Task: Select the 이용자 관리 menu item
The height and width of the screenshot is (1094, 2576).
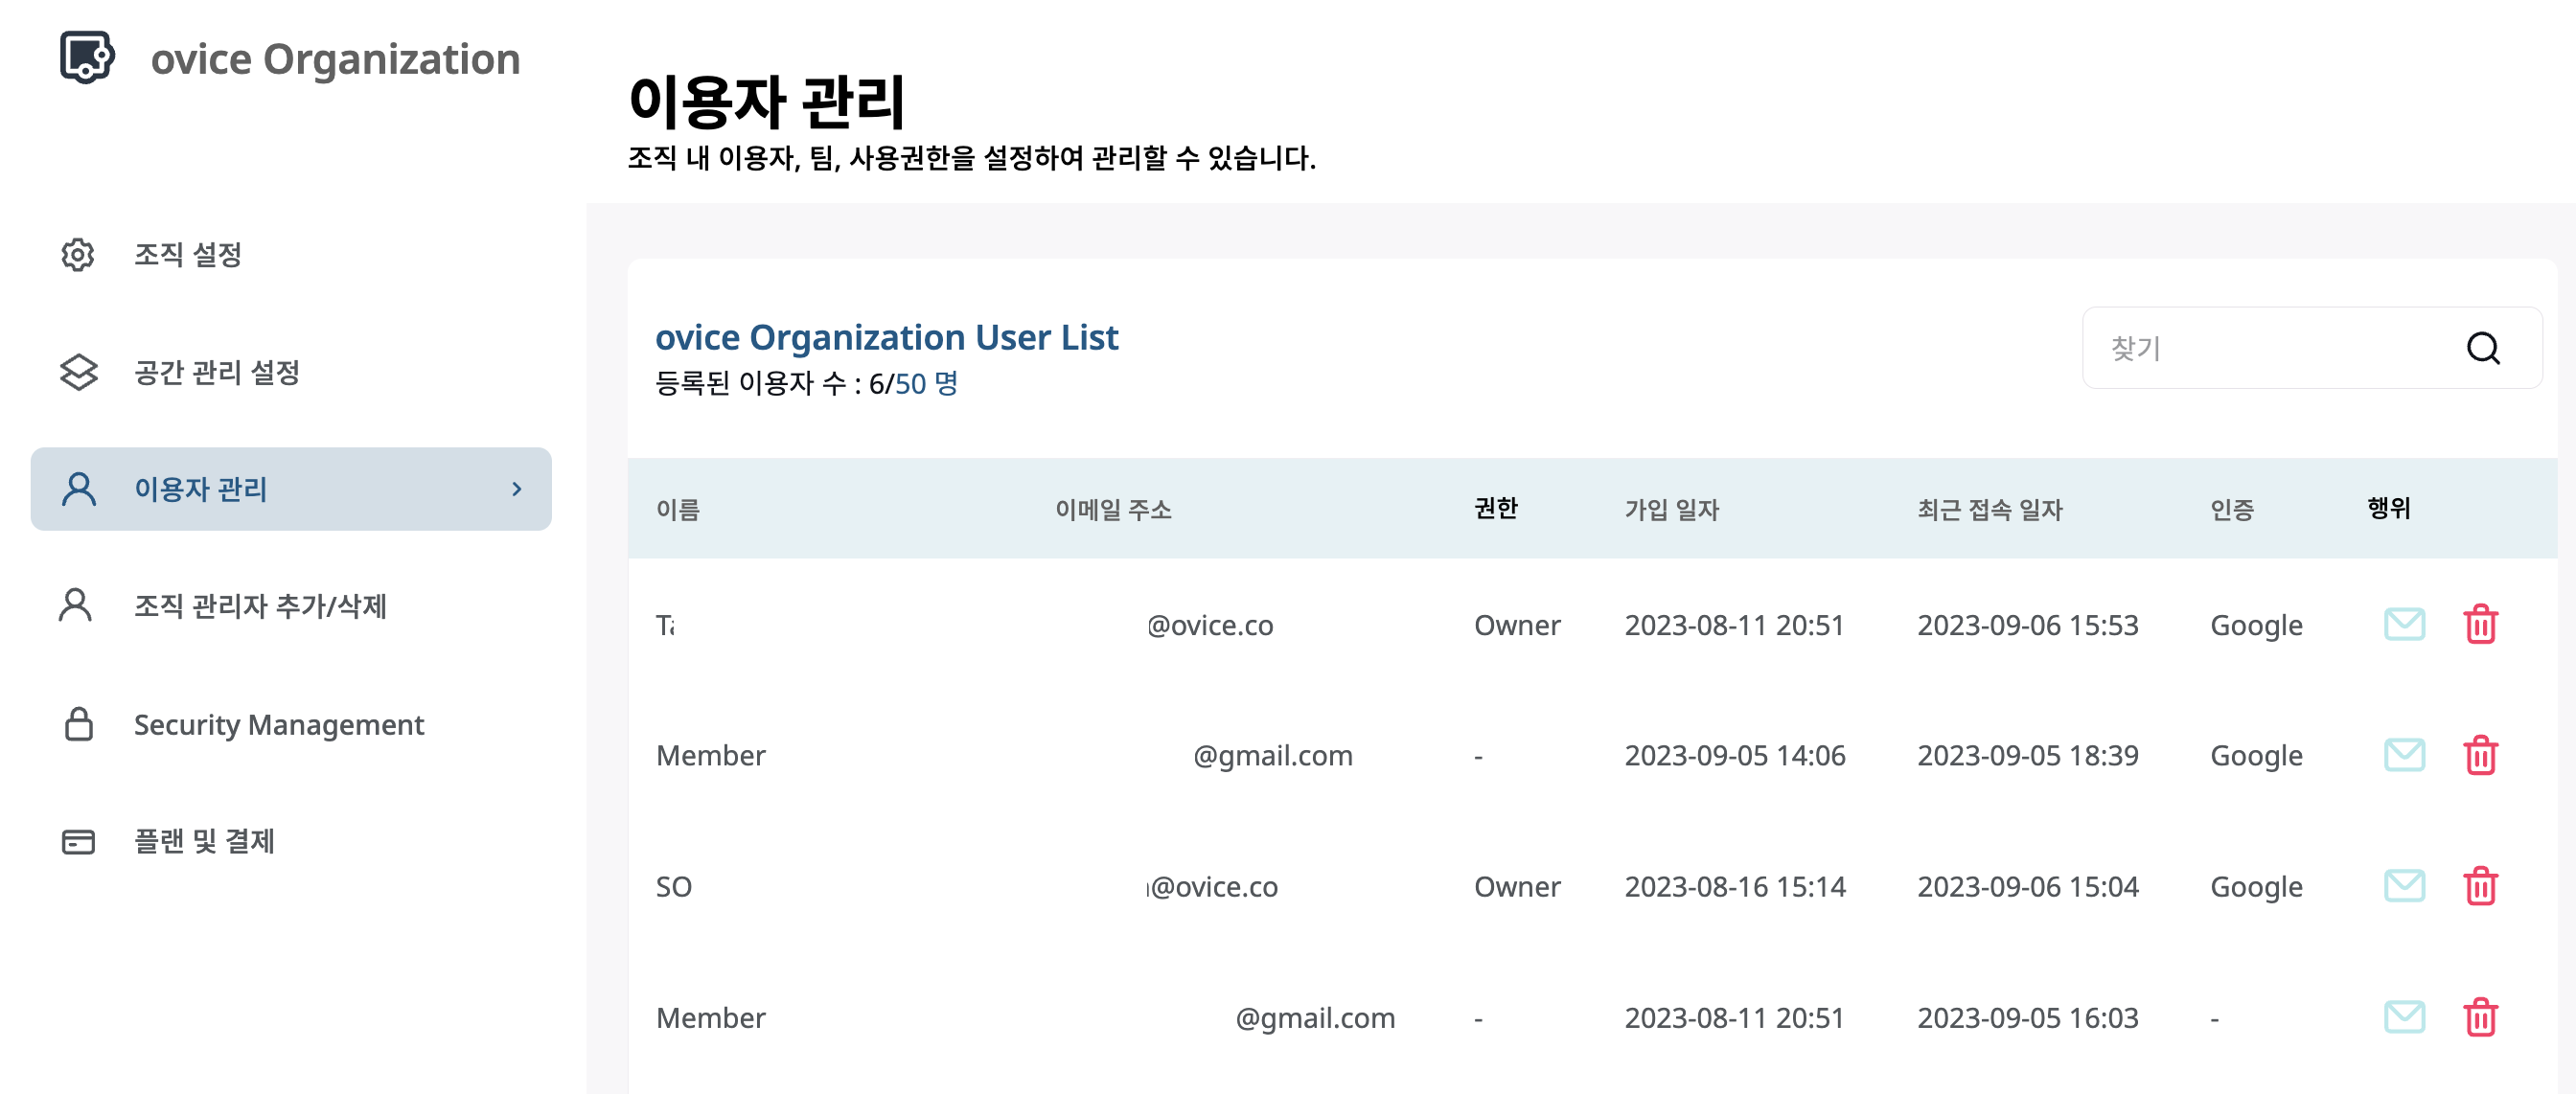Action: [x=291, y=489]
